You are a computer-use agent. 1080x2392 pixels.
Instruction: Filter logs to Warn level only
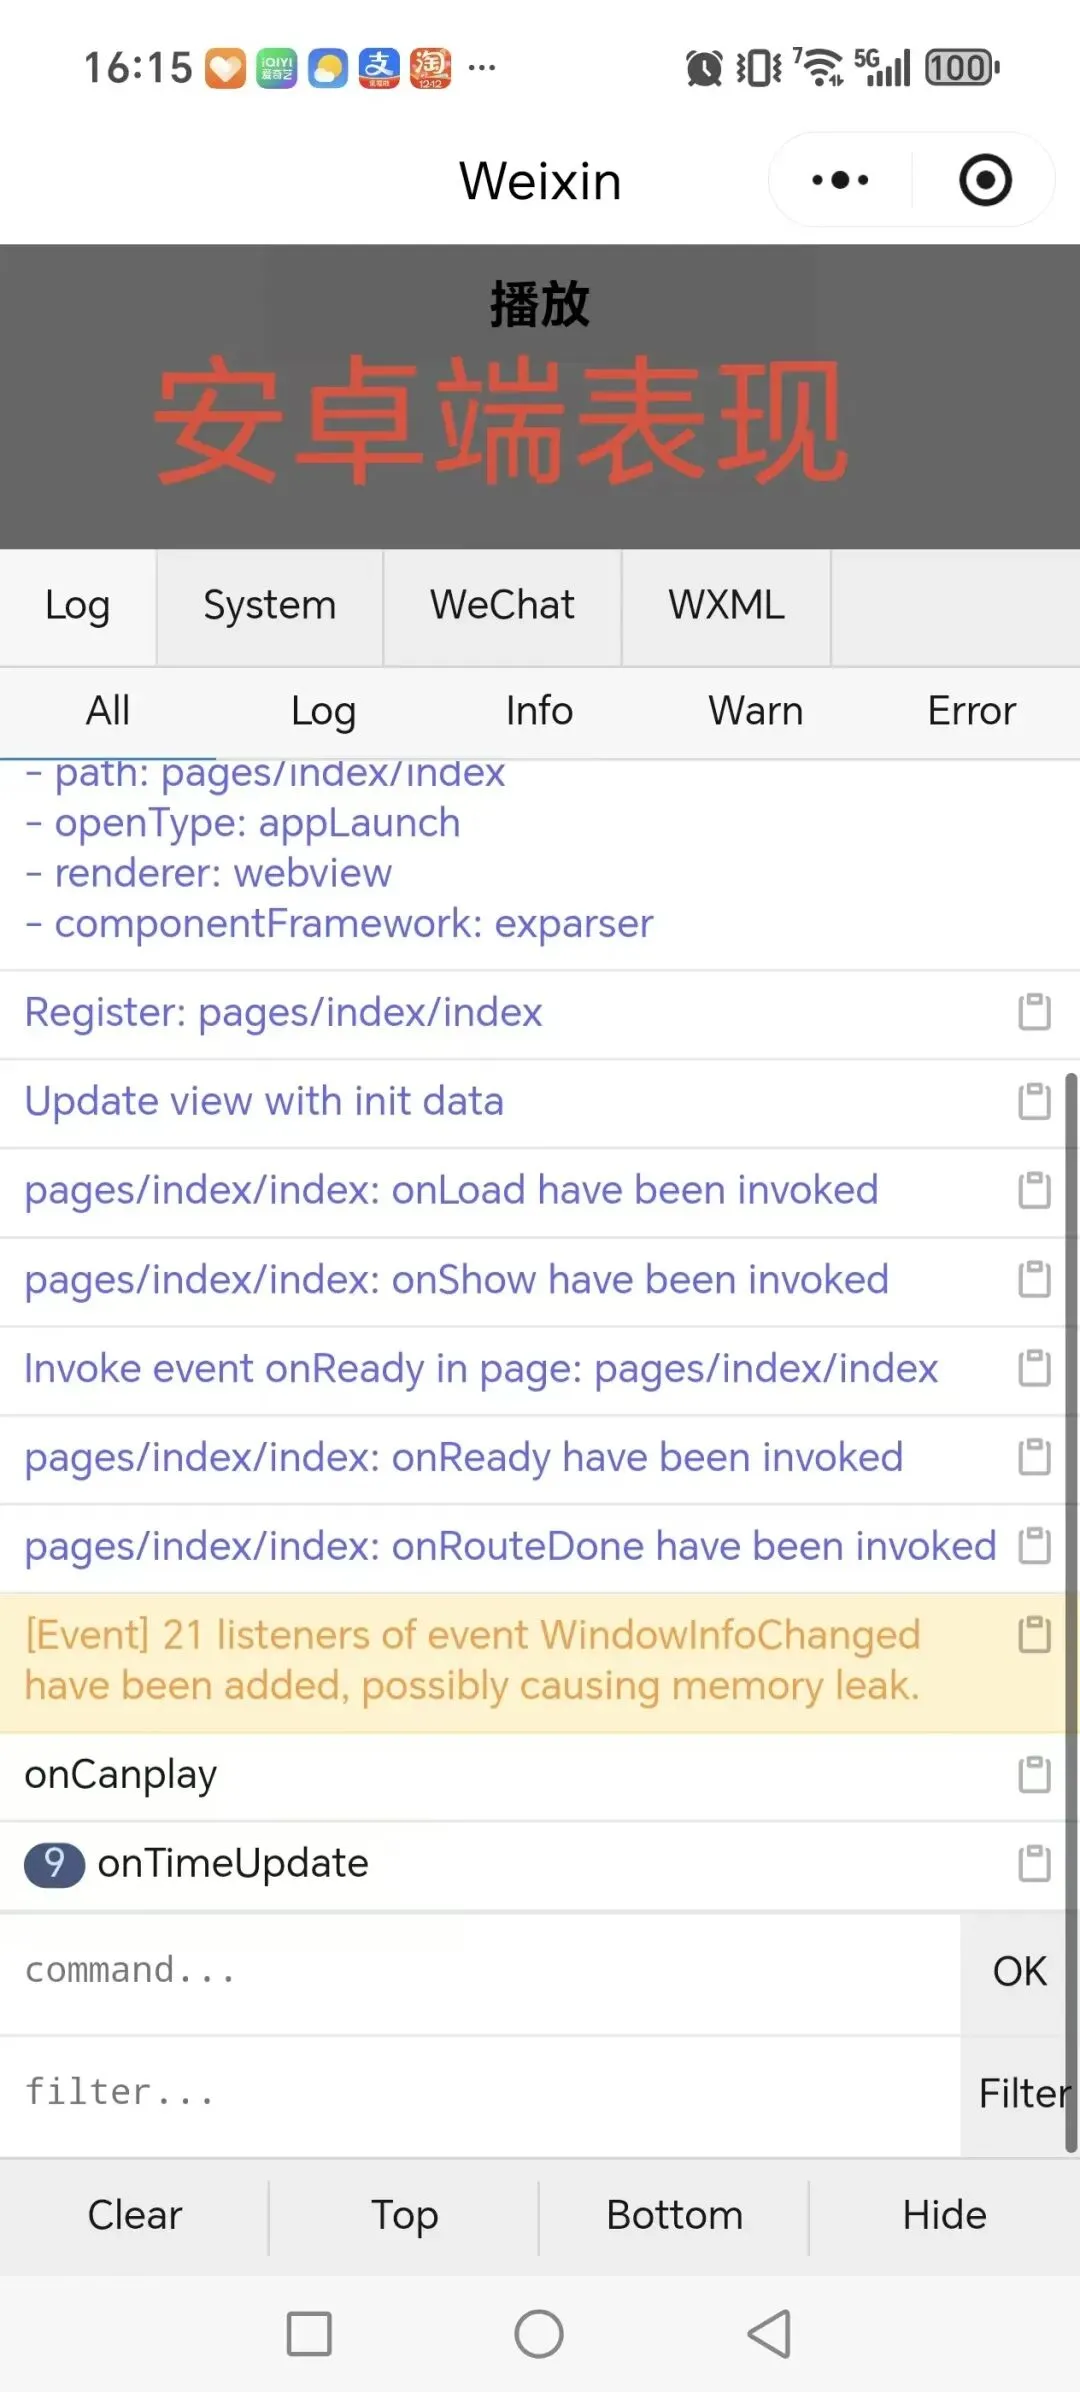[755, 711]
